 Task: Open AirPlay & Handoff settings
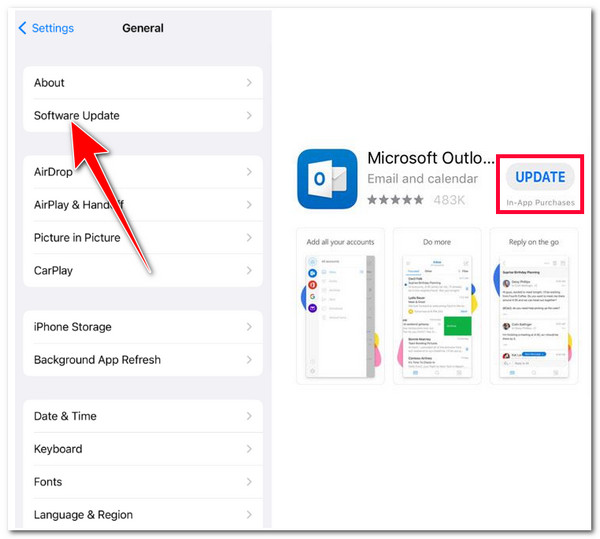coord(143,205)
